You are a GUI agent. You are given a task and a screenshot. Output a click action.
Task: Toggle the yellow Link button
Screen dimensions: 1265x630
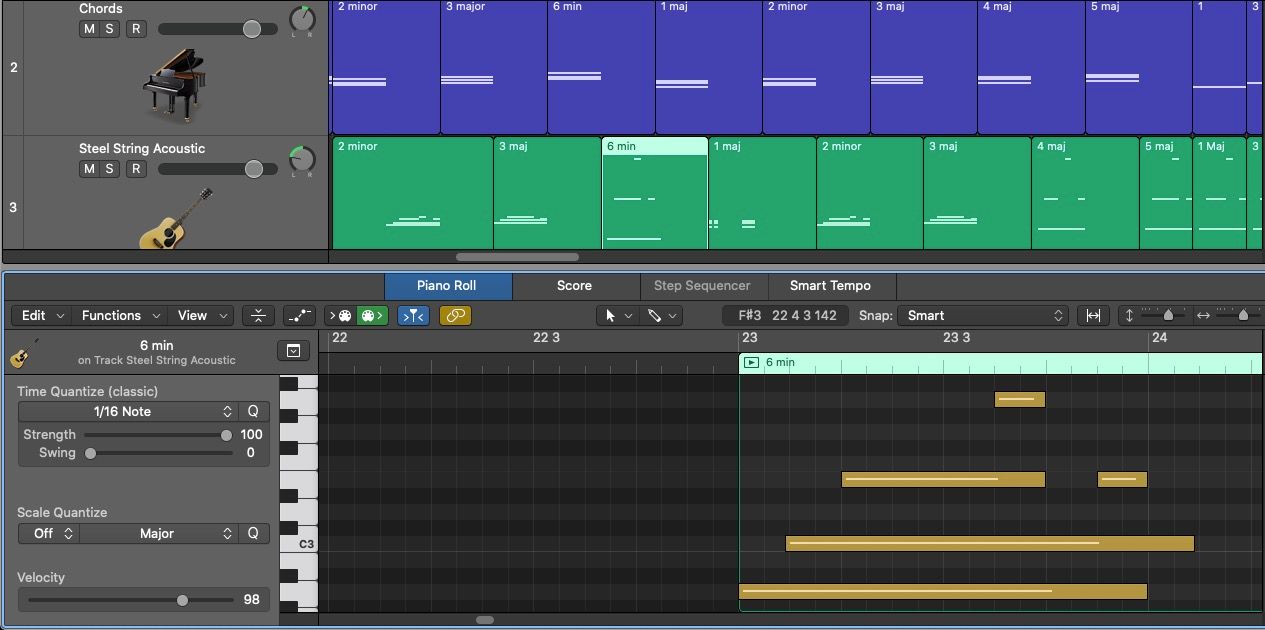coord(455,315)
